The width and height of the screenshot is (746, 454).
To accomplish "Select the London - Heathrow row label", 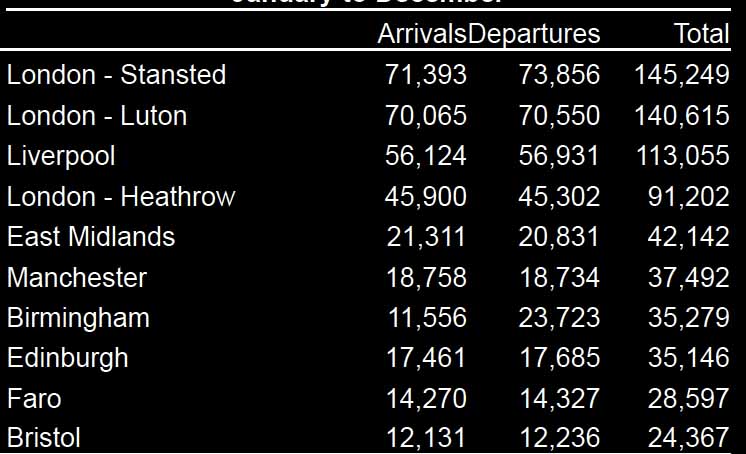I will coord(121,197).
